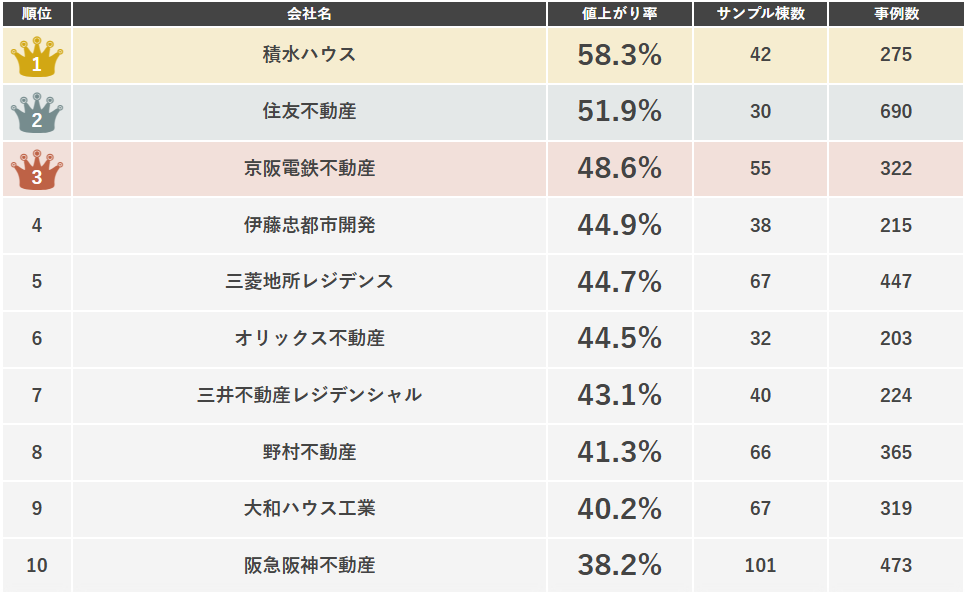Click 野村不動産 in rank 8
The width and height of the screenshot is (965, 592).
tap(310, 452)
